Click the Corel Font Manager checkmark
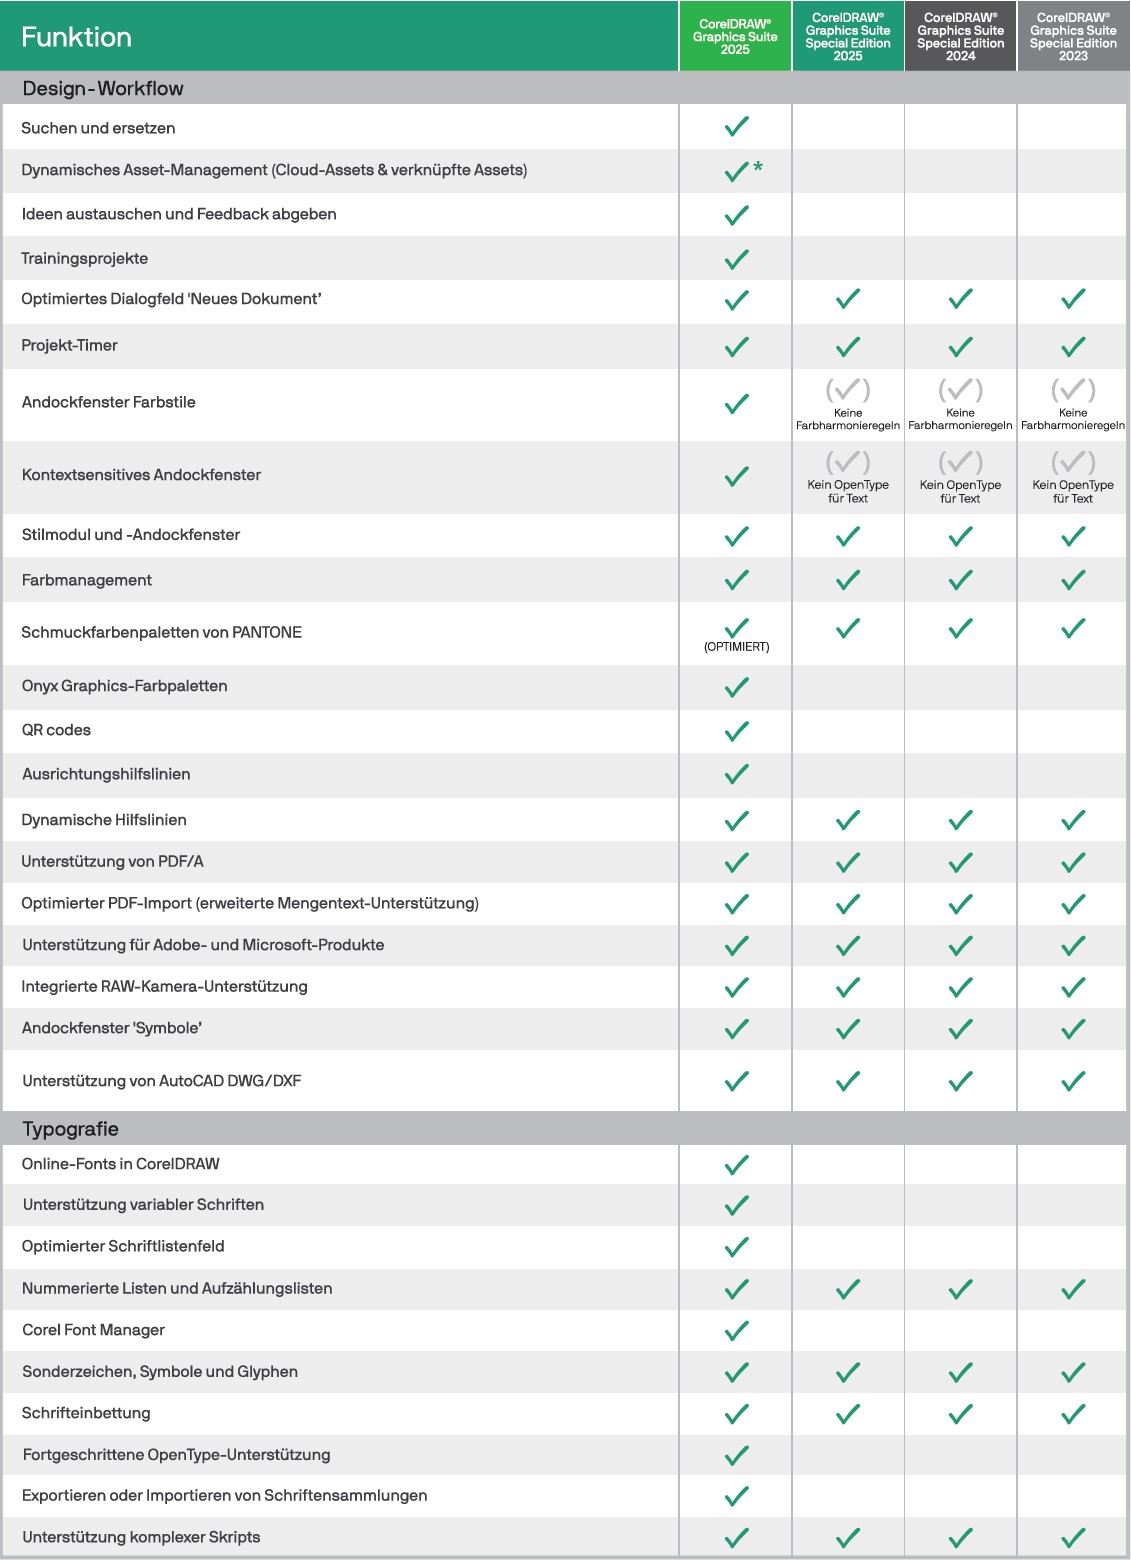The image size is (1131, 1560). coord(736,1331)
